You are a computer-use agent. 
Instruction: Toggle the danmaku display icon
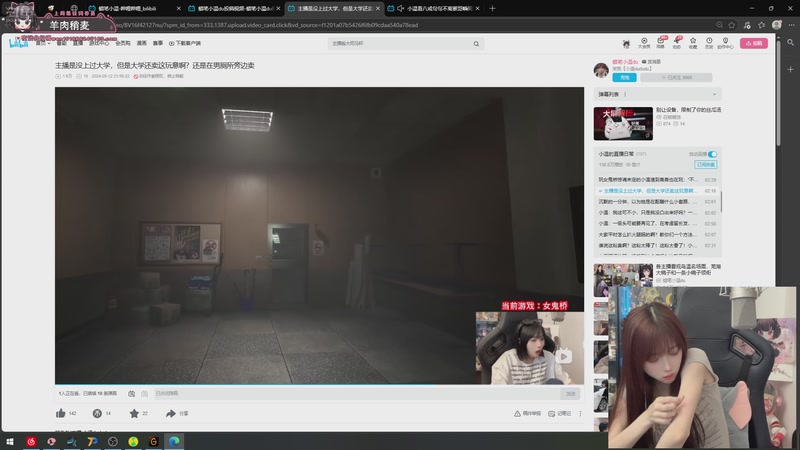[132, 393]
